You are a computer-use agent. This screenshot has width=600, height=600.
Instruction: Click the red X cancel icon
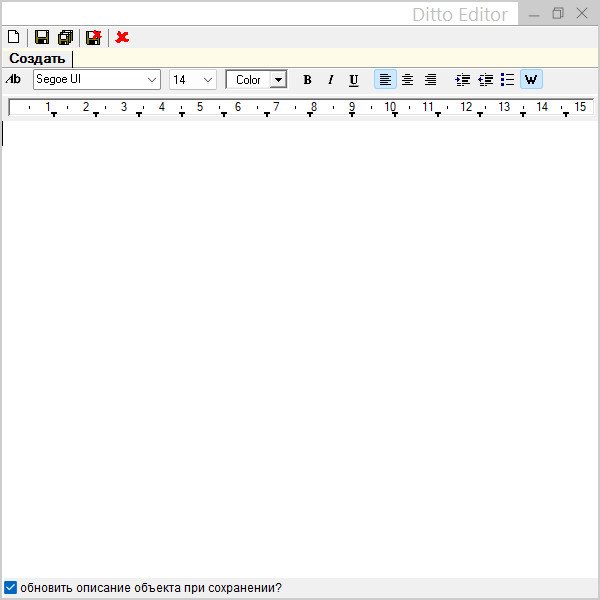[122, 37]
